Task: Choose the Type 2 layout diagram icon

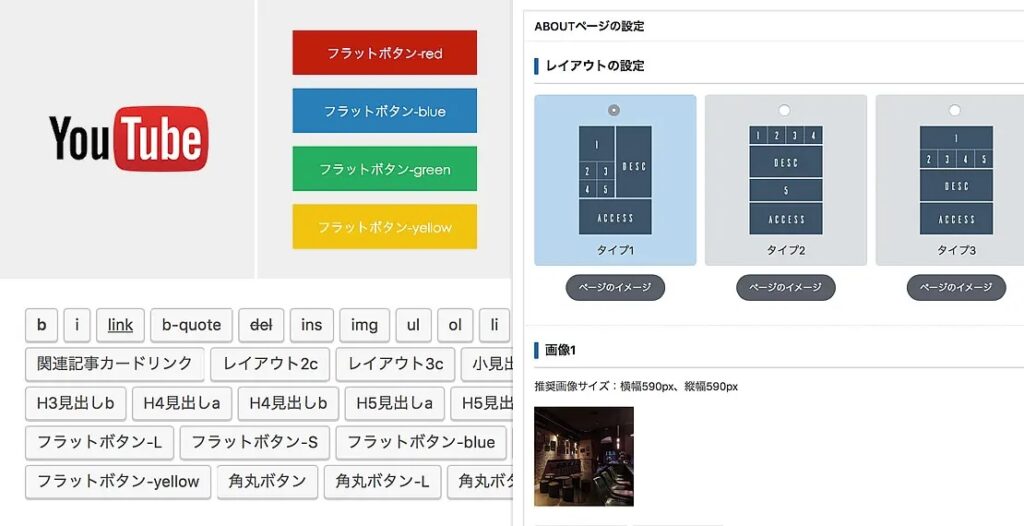Action: 786,180
